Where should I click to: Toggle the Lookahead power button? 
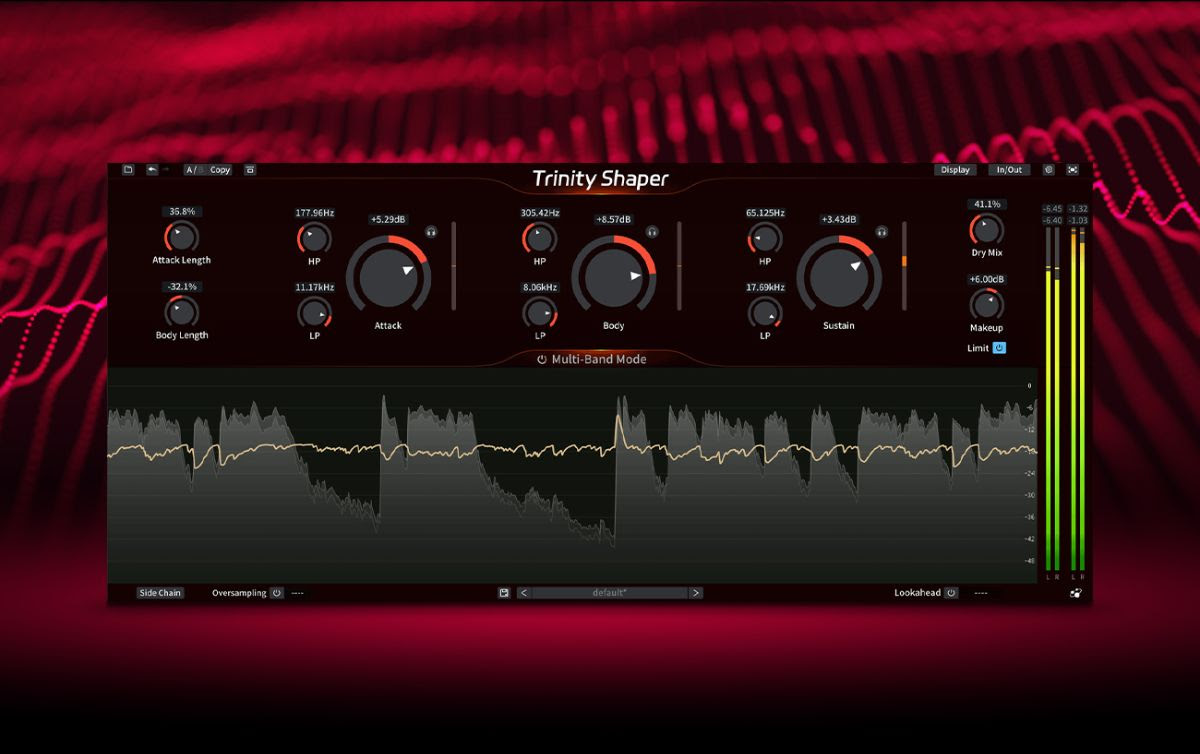click(x=951, y=593)
